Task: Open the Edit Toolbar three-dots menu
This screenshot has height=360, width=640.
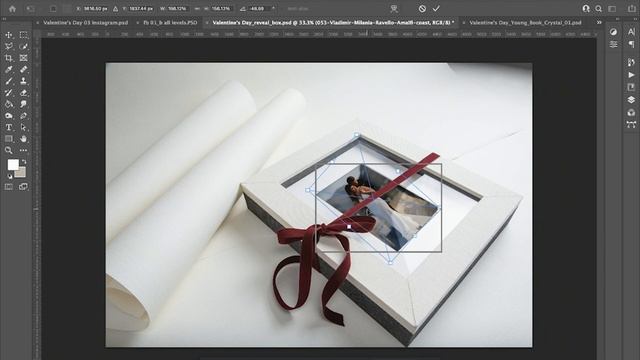Action: click(x=24, y=150)
